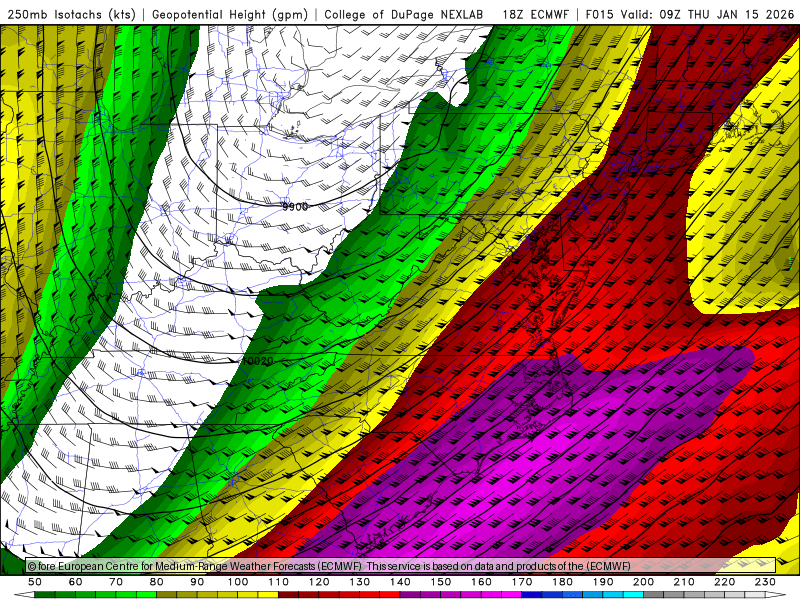
Task: Click the 10020 height contour label
Action: 258,361
